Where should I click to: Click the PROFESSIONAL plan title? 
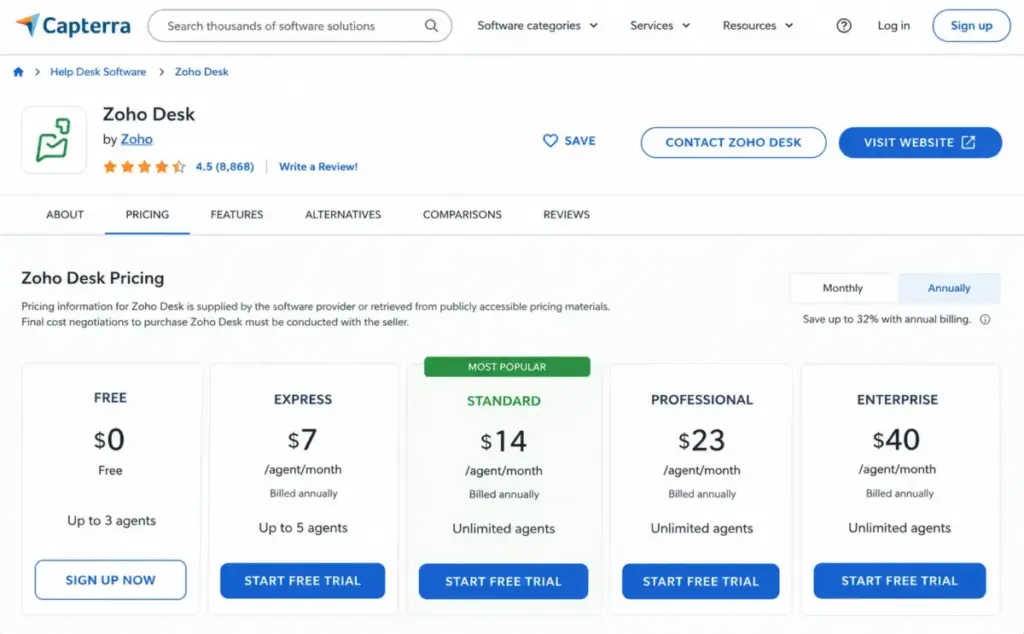coord(701,400)
